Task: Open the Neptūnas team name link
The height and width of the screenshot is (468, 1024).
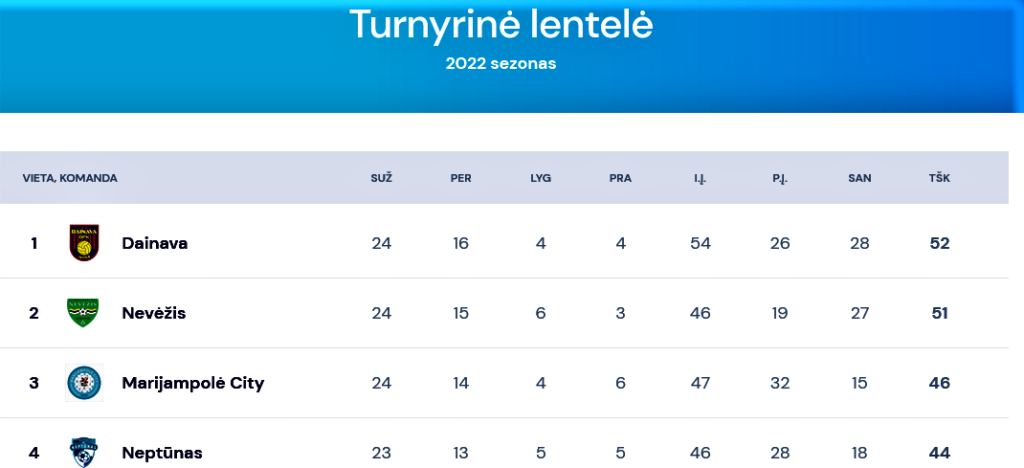Action: [162, 453]
